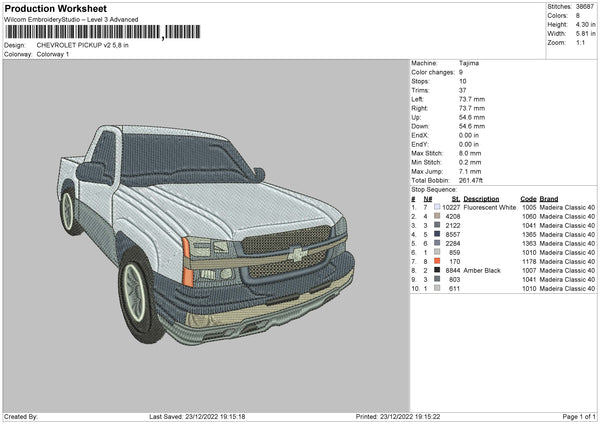The image size is (600, 424).
Task: Select the Colorway 1 value
Action: [53, 54]
